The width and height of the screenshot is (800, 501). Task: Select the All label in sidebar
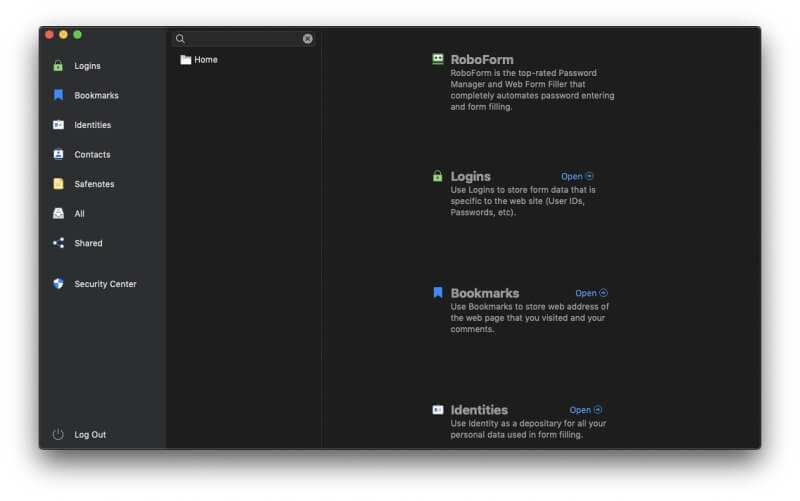pyautogui.click(x=80, y=214)
